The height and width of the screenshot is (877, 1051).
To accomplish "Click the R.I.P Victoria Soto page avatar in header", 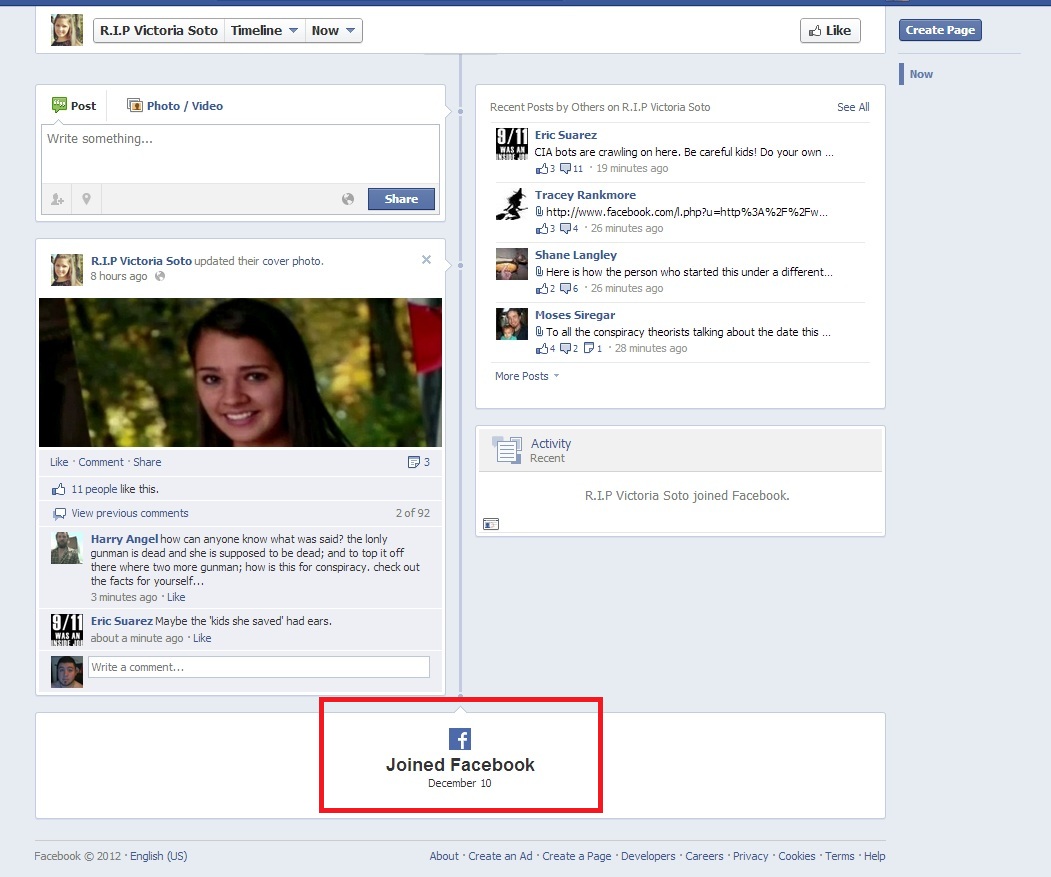I will click(67, 30).
